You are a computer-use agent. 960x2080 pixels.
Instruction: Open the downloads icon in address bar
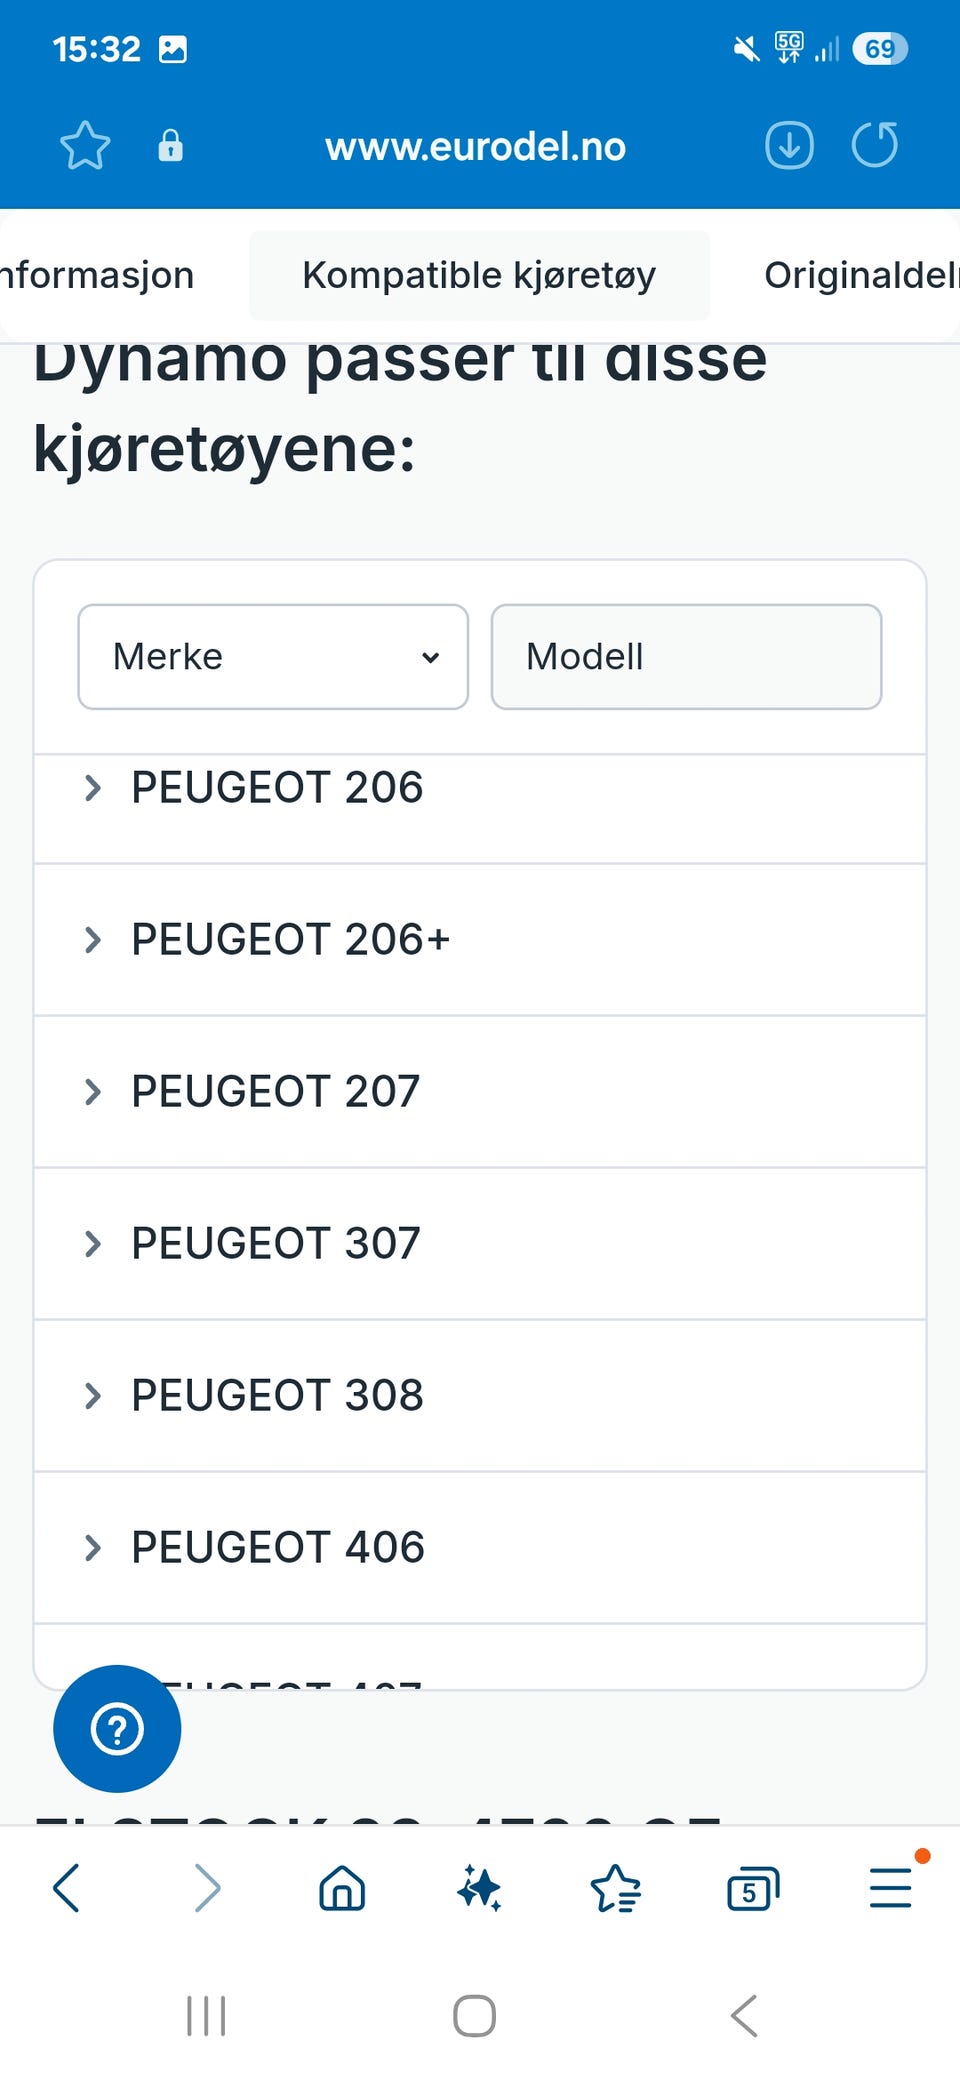point(789,146)
